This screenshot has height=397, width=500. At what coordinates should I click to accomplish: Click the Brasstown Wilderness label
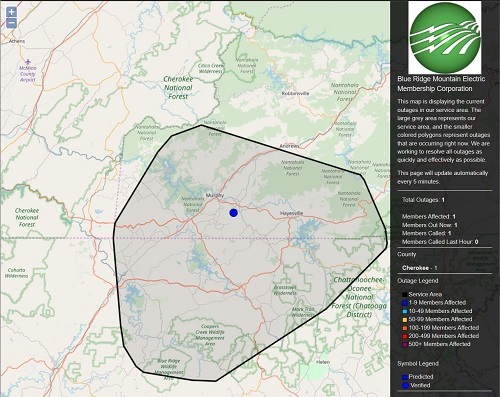[285, 290]
